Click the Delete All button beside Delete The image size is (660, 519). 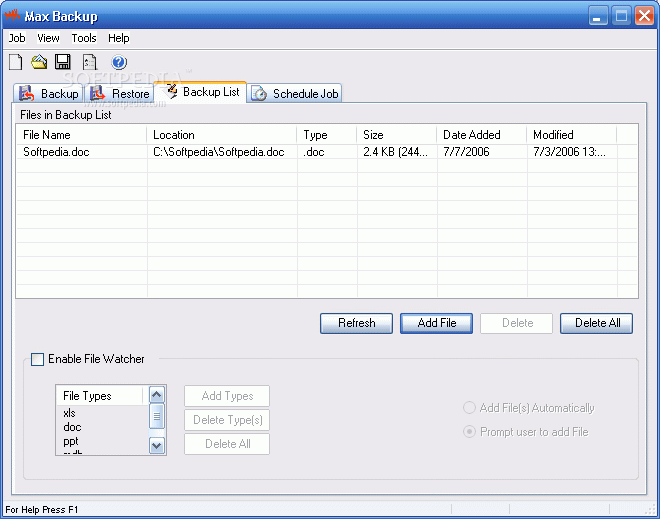596,323
